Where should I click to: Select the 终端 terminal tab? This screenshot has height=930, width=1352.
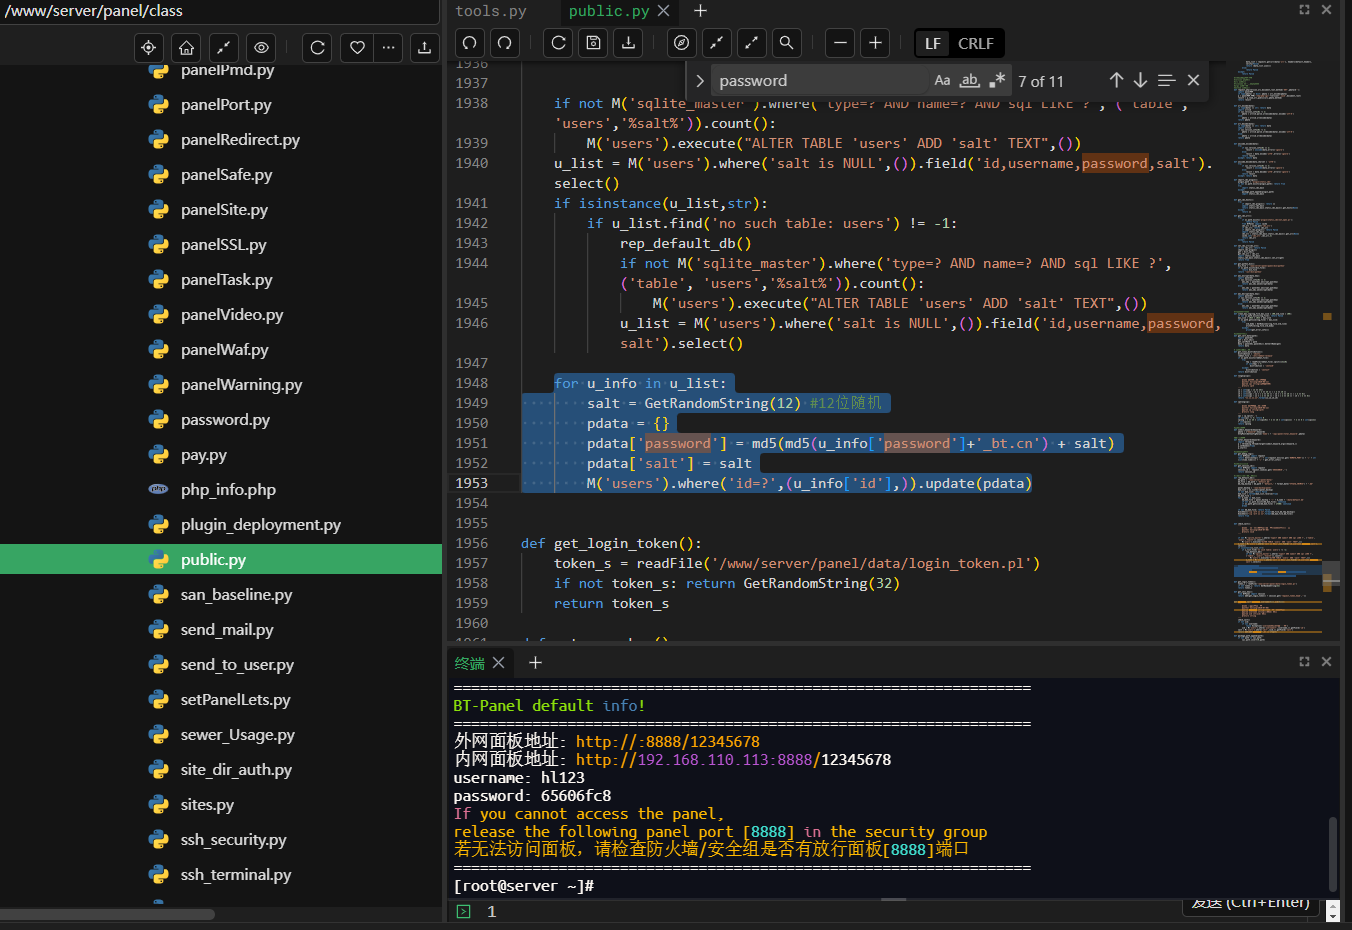point(470,663)
